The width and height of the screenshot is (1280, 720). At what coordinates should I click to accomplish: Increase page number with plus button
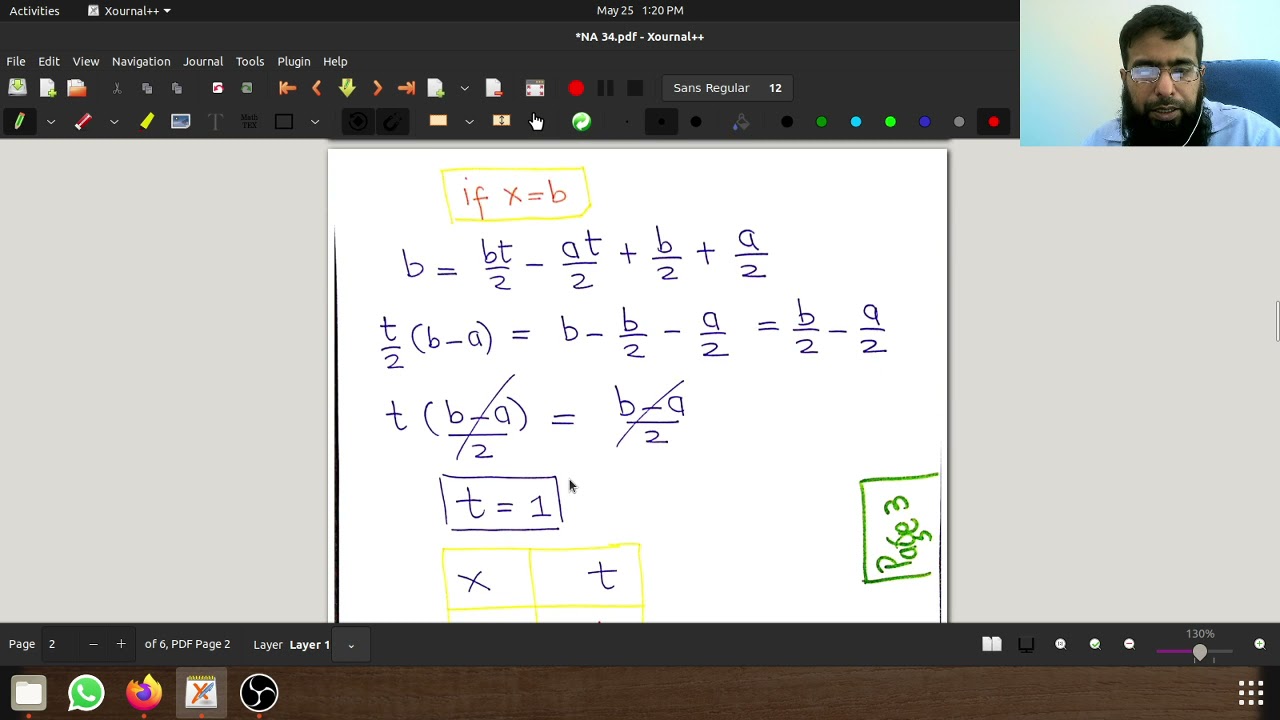click(x=121, y=645)
